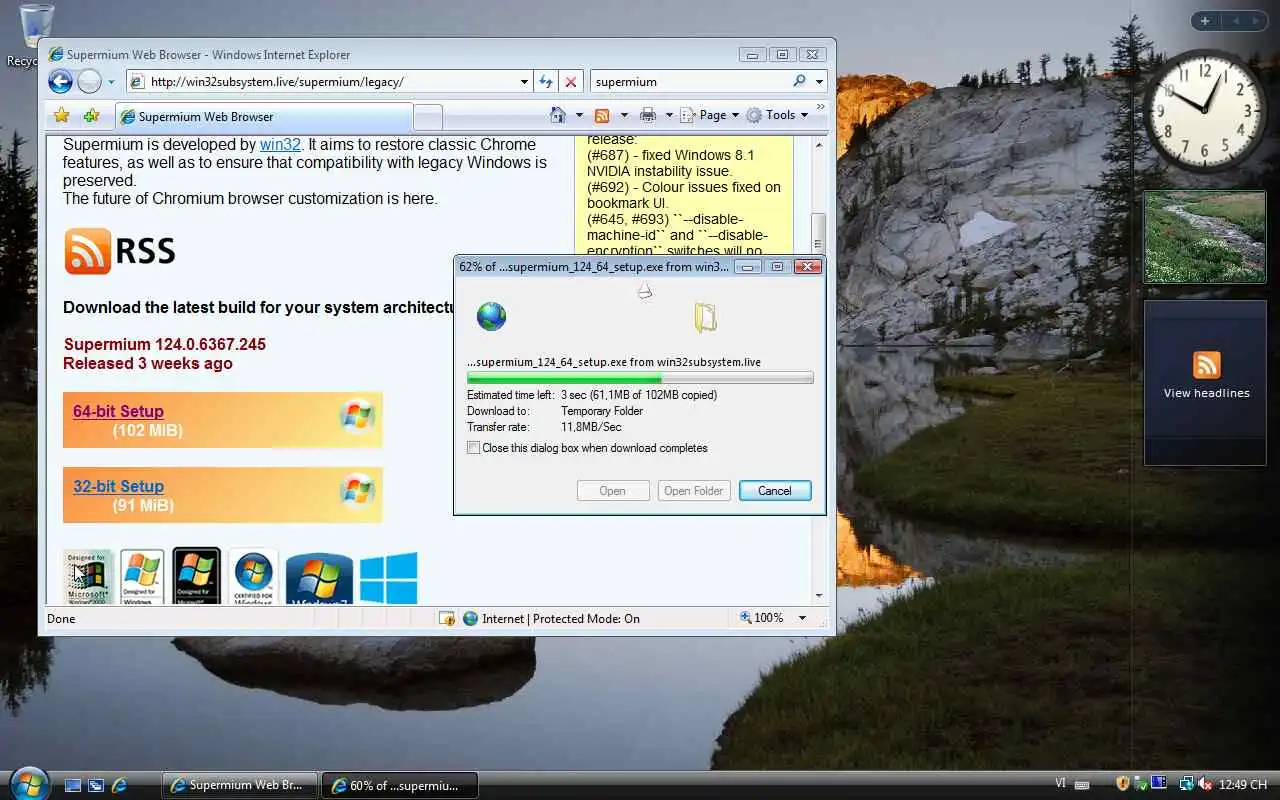
Task: Click the blue Windows 8 logo
Action: point(388,579)
